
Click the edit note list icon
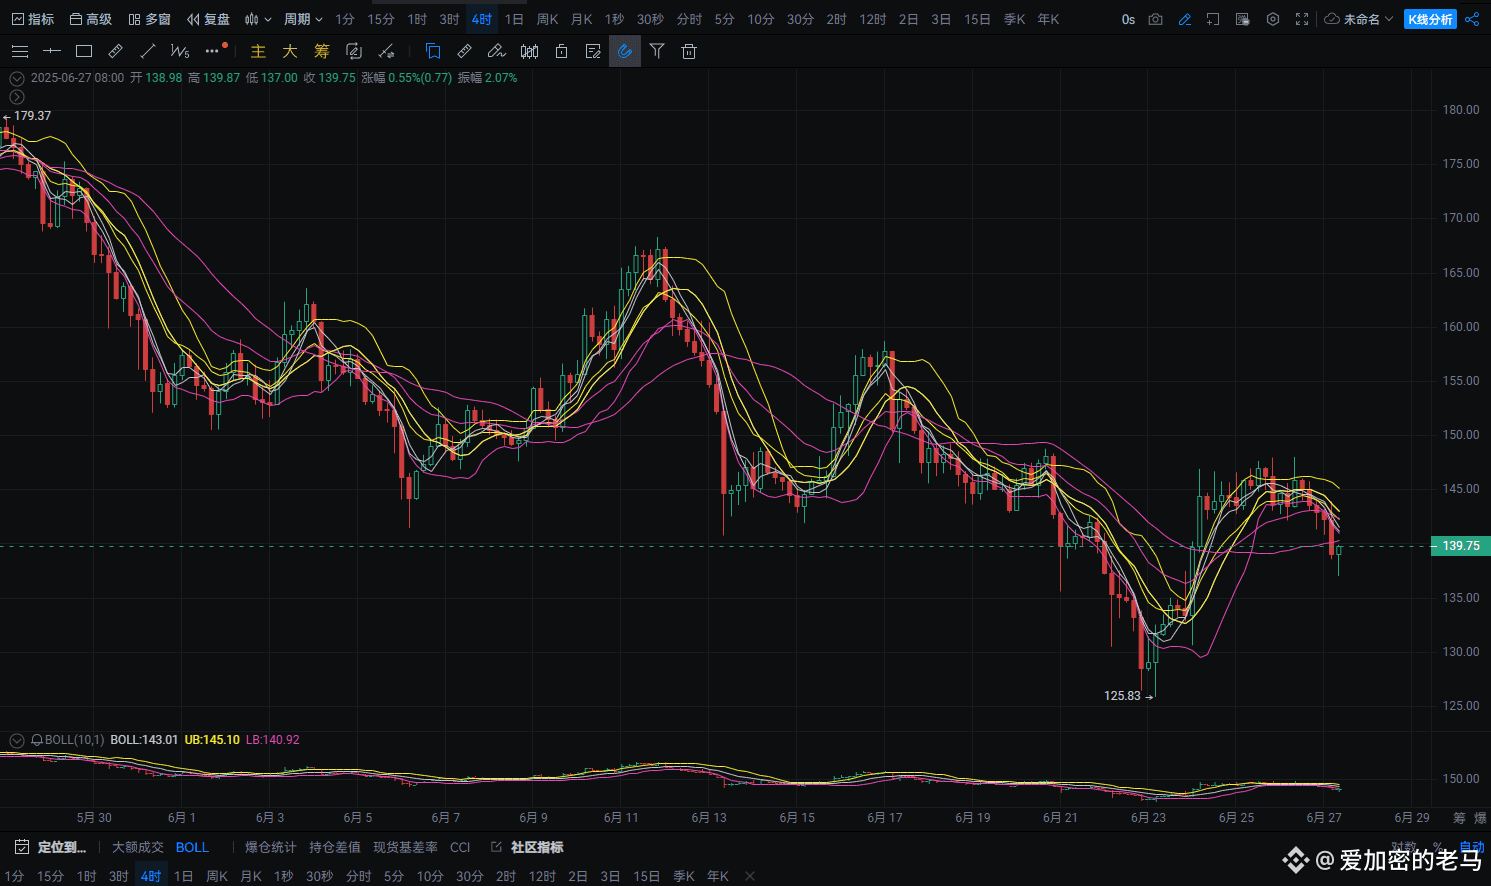point(593,51)
